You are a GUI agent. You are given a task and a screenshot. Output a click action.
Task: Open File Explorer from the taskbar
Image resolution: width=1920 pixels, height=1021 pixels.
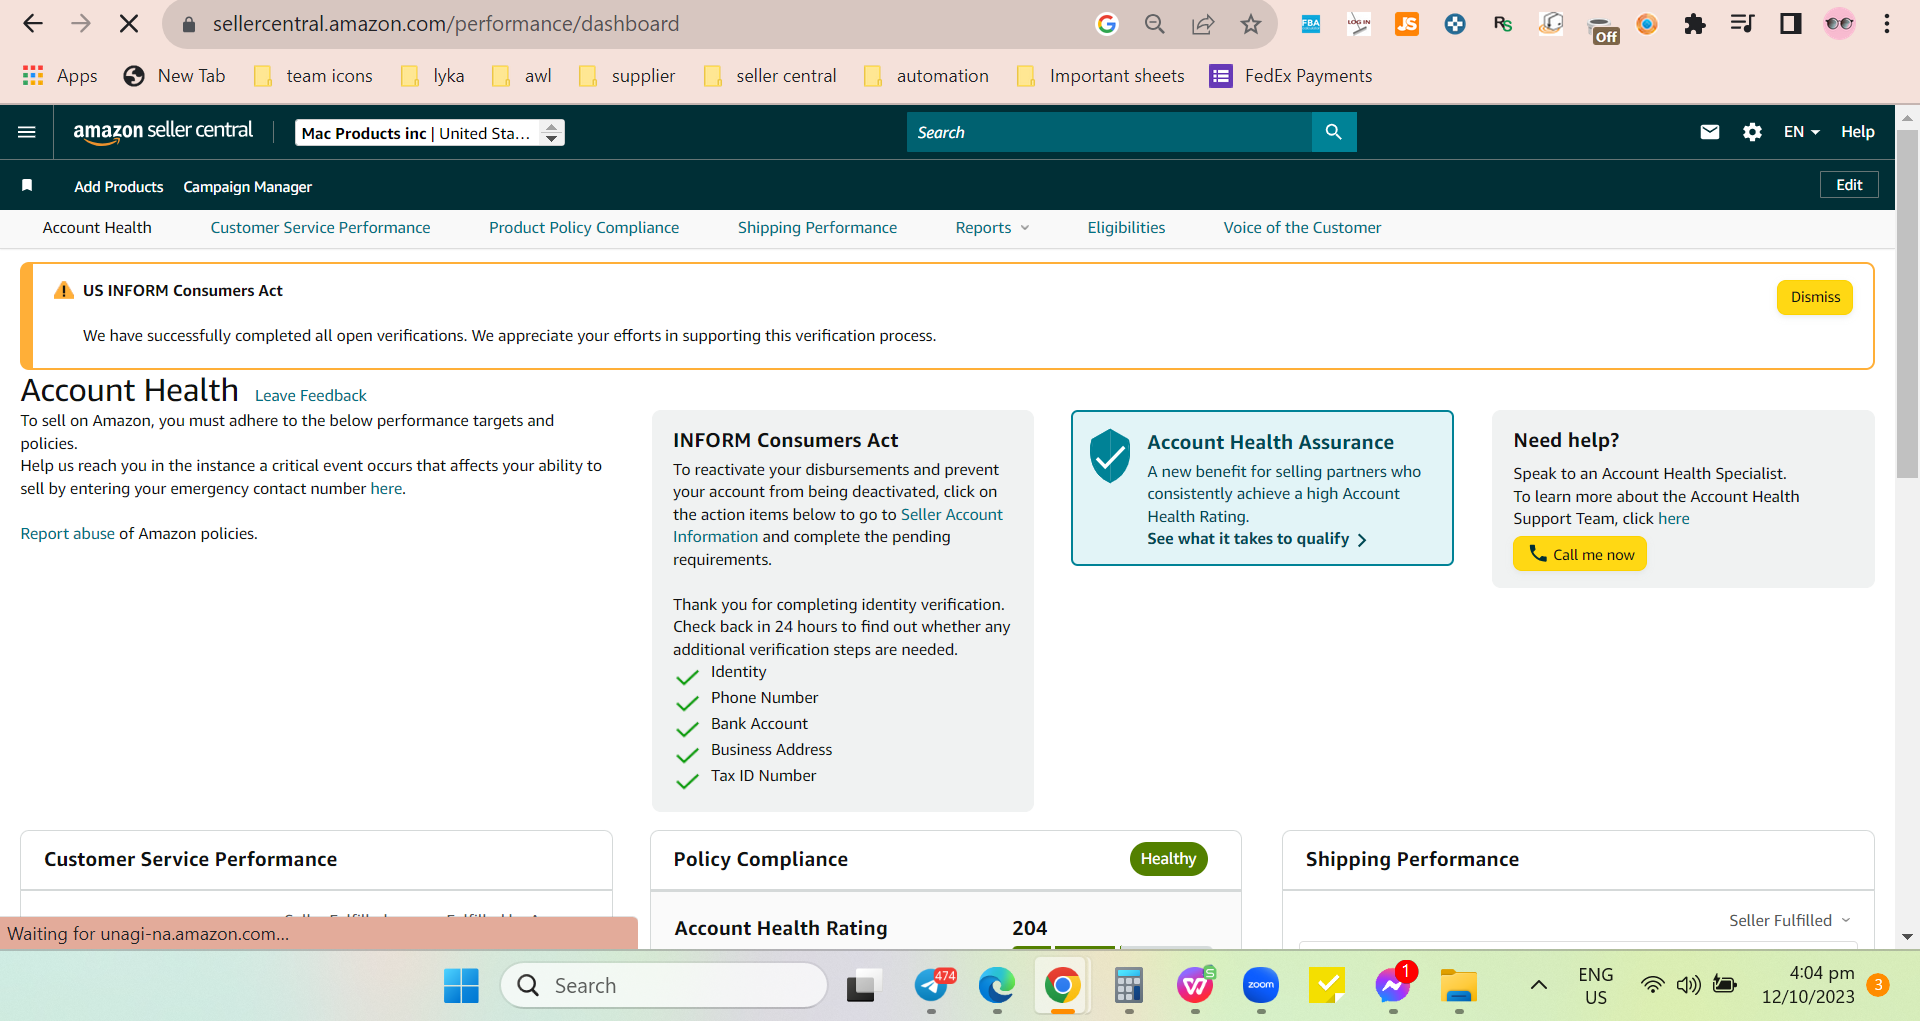click(x=1459, y=986)
